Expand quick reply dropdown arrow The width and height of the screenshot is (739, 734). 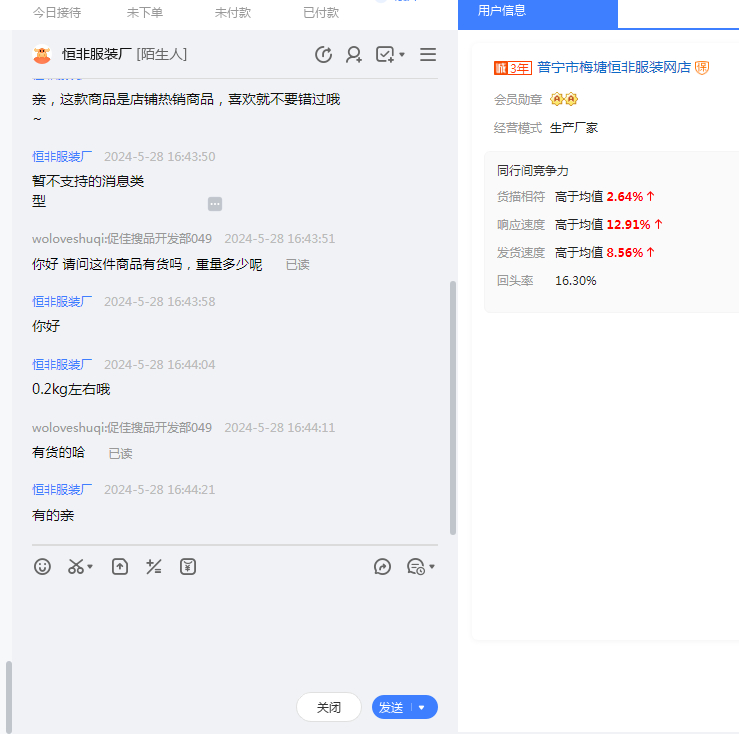click(432, 567)
